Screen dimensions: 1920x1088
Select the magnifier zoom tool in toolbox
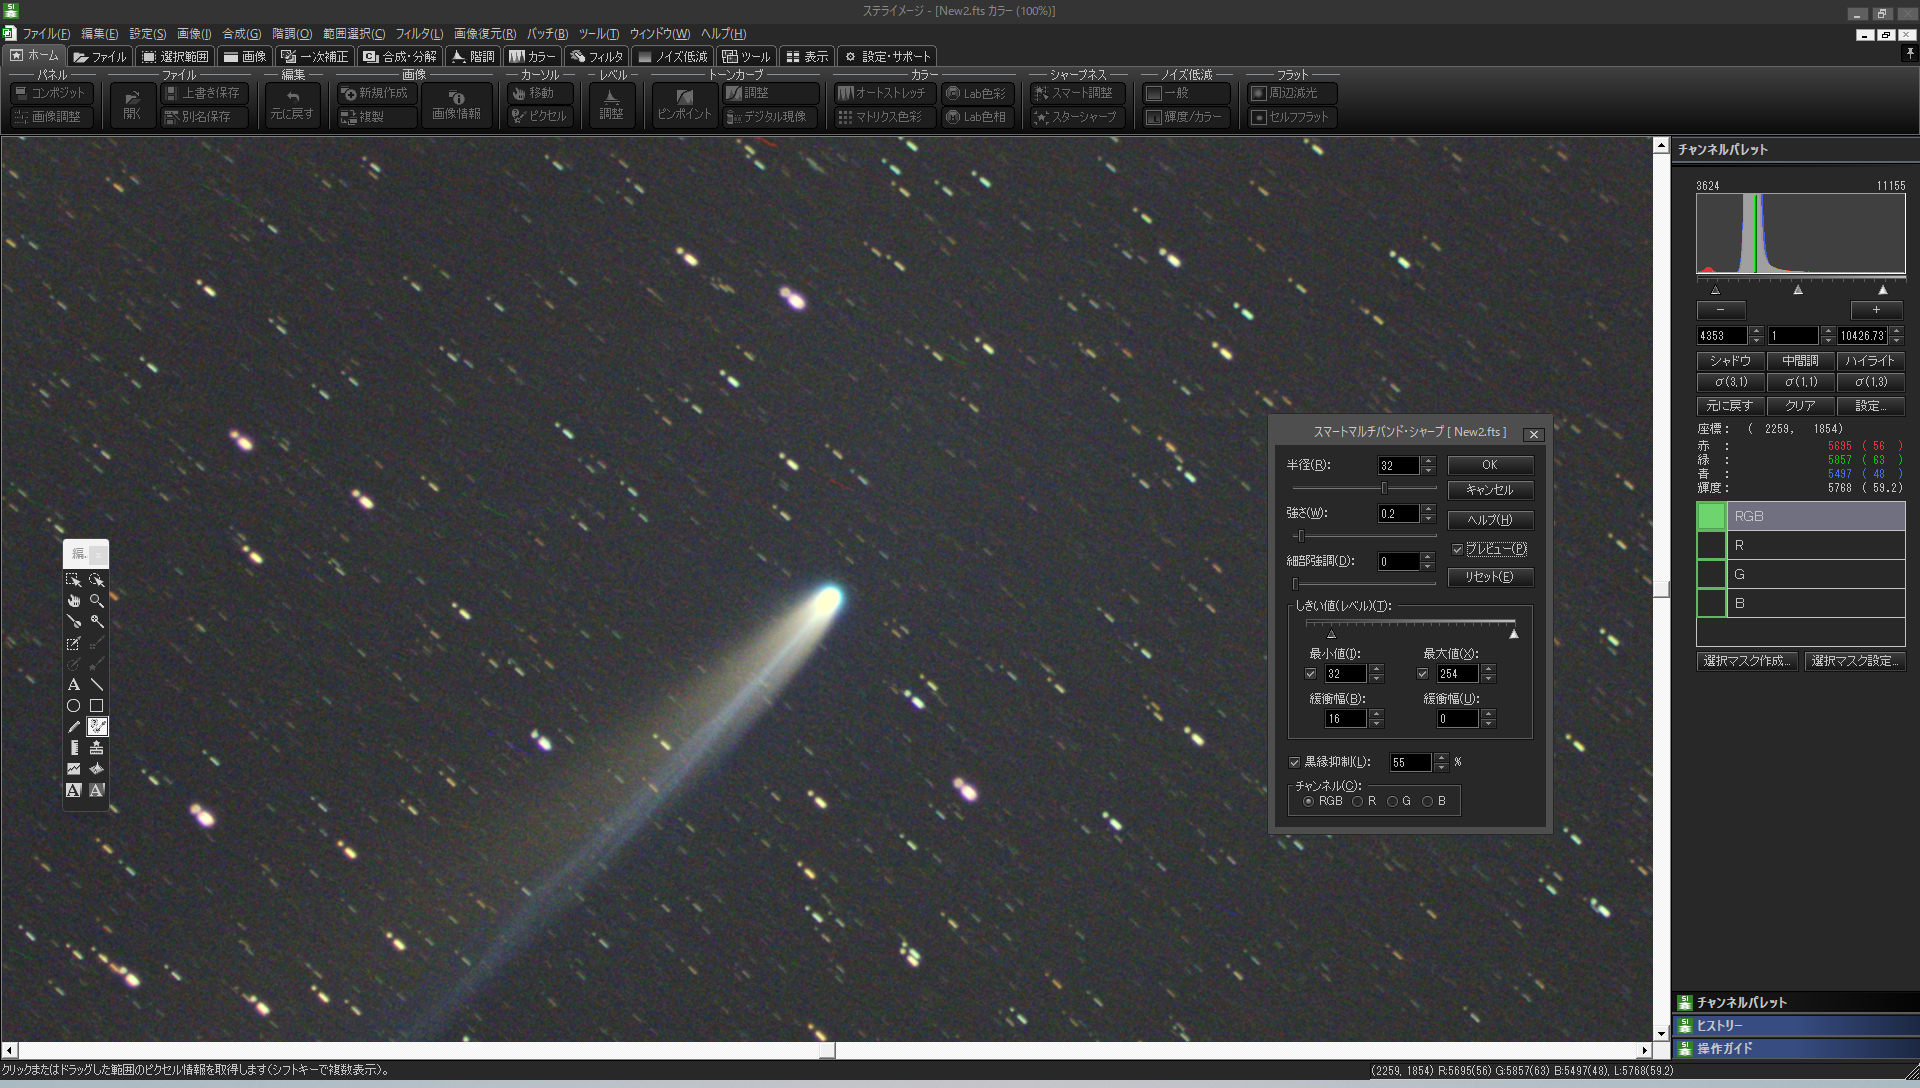[97, 601]
